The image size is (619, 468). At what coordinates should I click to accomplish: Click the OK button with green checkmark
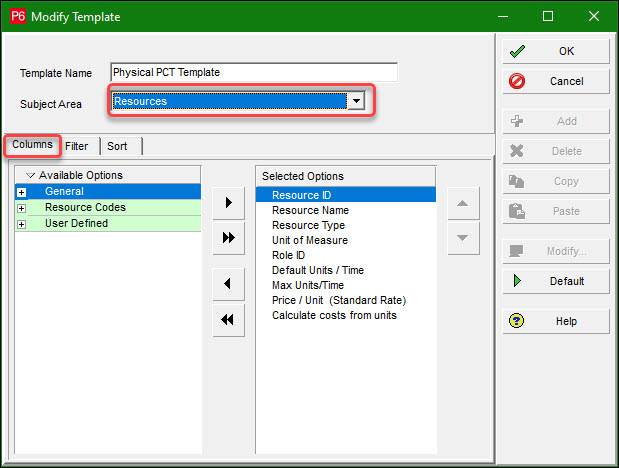(x=556, y=51)
